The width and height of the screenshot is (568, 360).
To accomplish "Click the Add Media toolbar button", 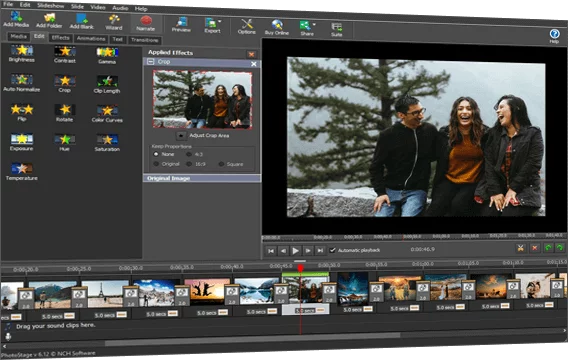I will pyautogui.click(x=16, y=19).
